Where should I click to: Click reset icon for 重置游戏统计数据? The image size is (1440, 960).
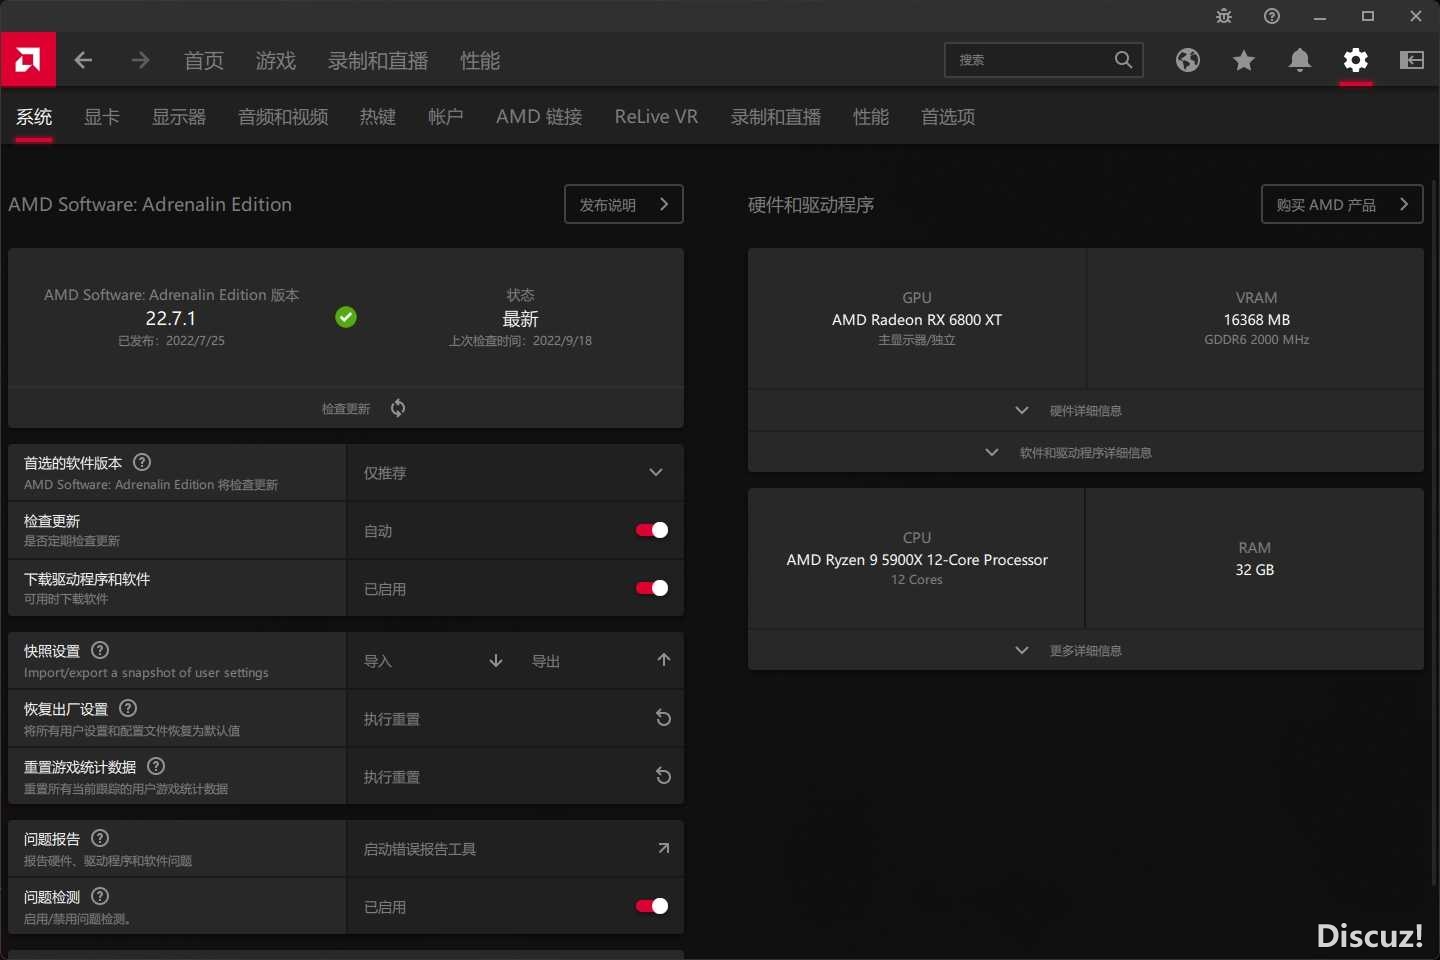click(x=663, y=776)
